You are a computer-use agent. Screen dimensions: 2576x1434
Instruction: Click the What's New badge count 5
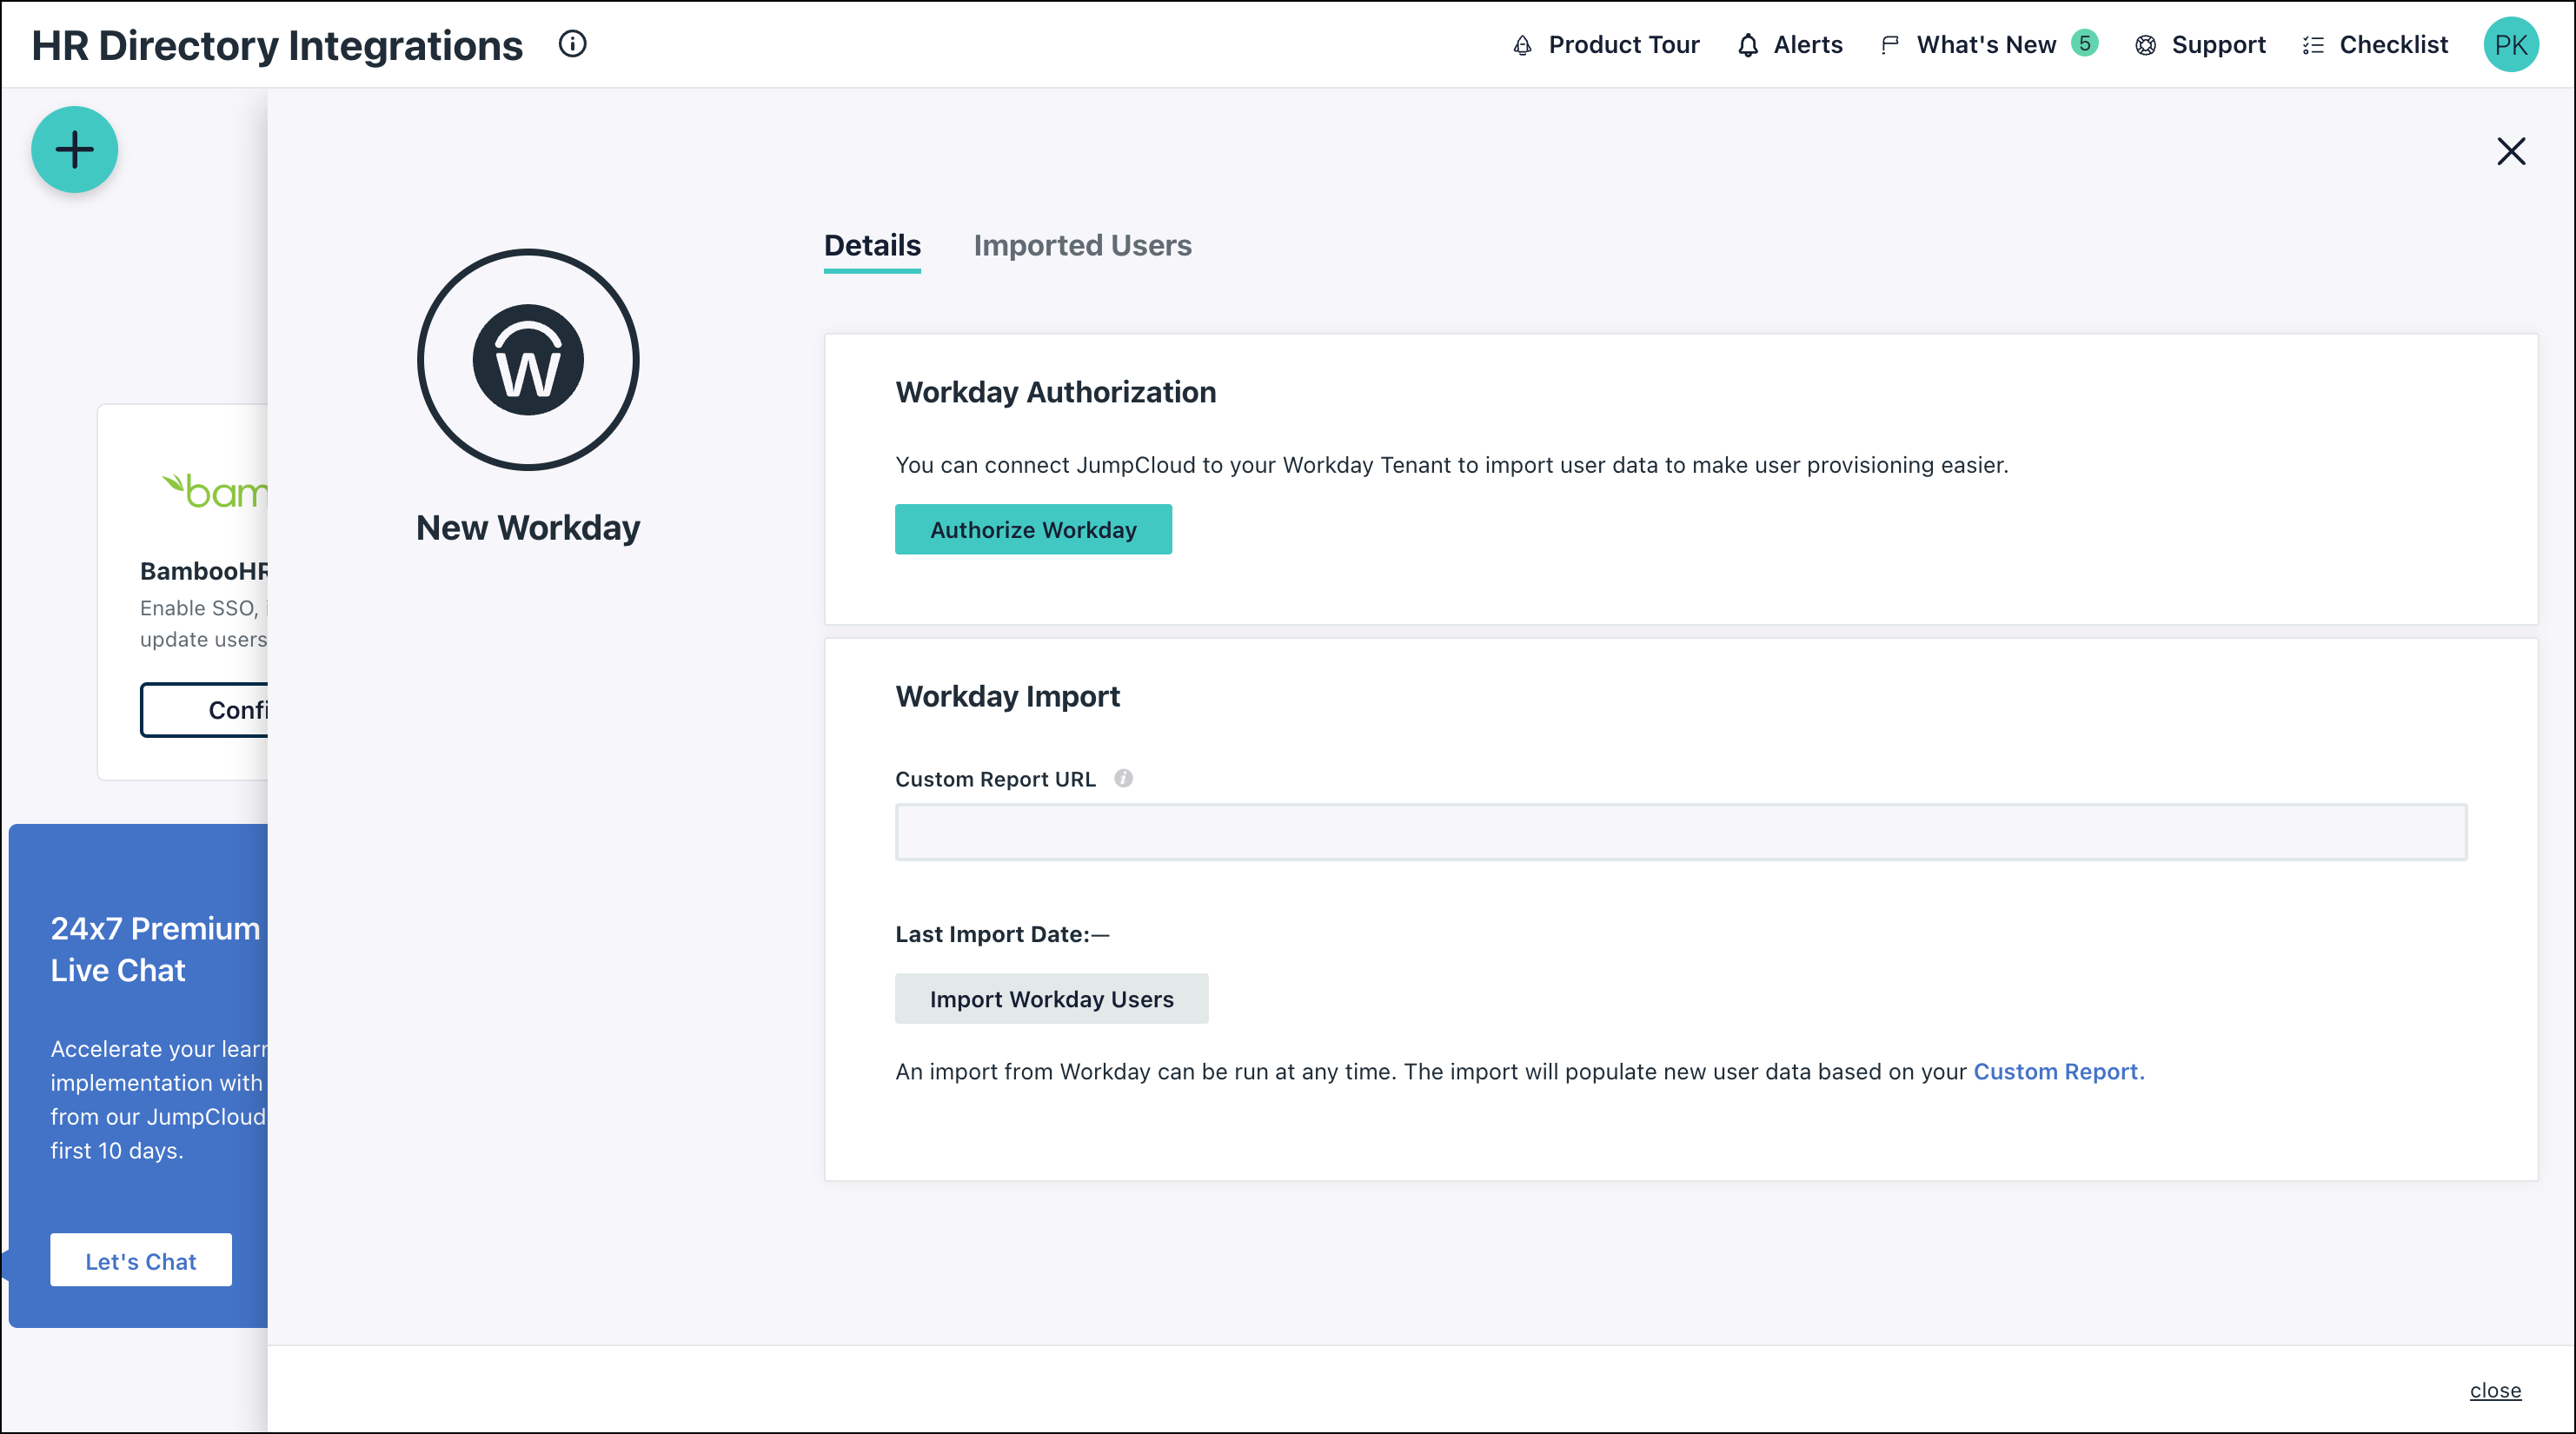(2084, 43)
